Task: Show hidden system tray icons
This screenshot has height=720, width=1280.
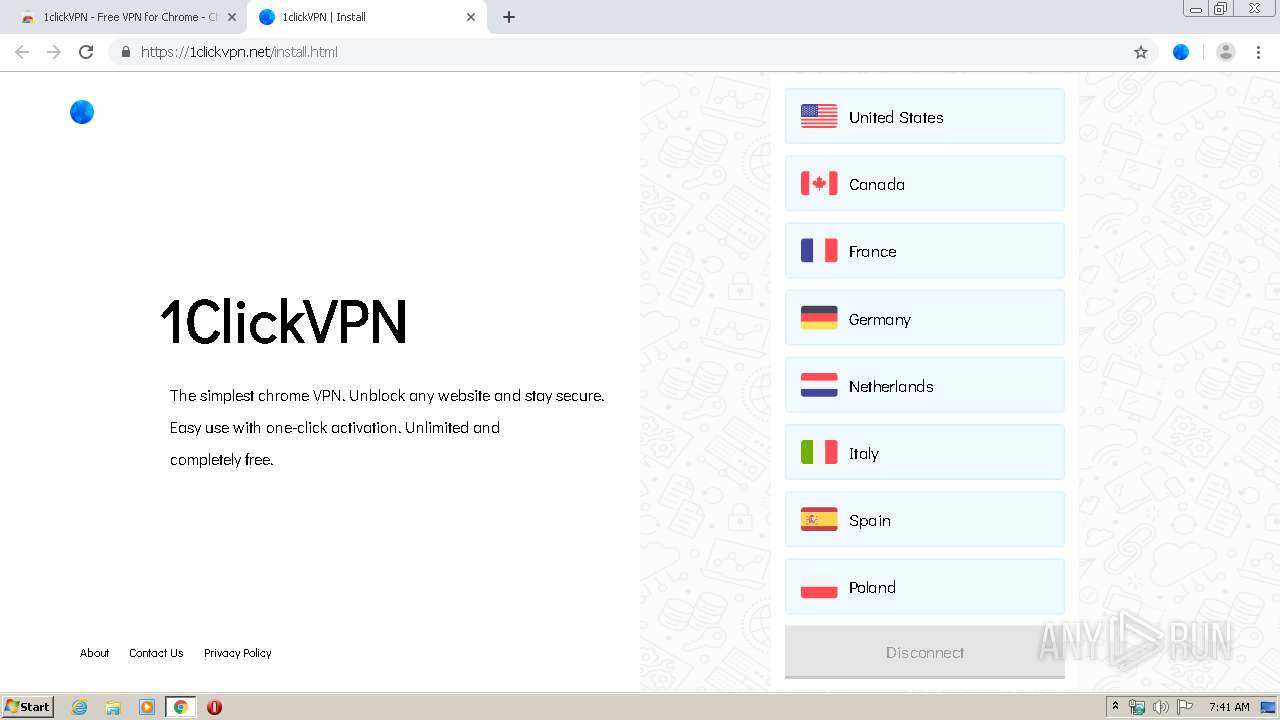Action: point(1116,707)
